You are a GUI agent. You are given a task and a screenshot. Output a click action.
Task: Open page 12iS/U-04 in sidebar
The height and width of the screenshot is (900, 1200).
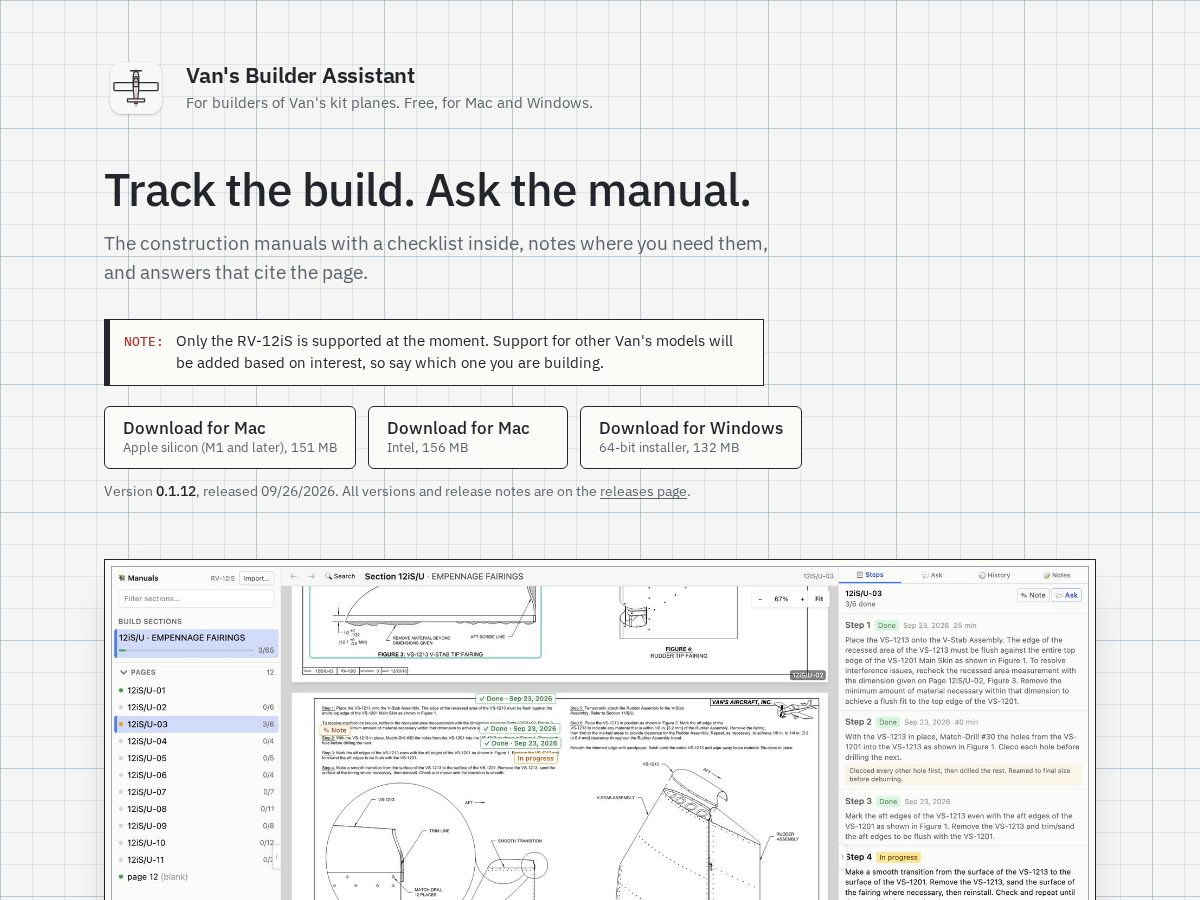pyautogui.click(x=196, y=741)
